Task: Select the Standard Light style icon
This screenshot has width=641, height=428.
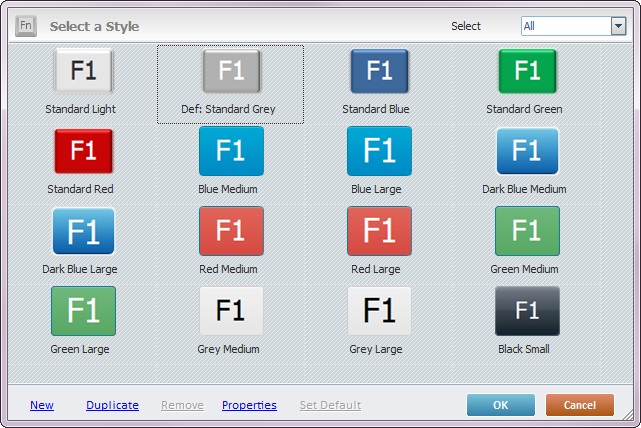Action: pyautogui.click(x=83, y=72)
